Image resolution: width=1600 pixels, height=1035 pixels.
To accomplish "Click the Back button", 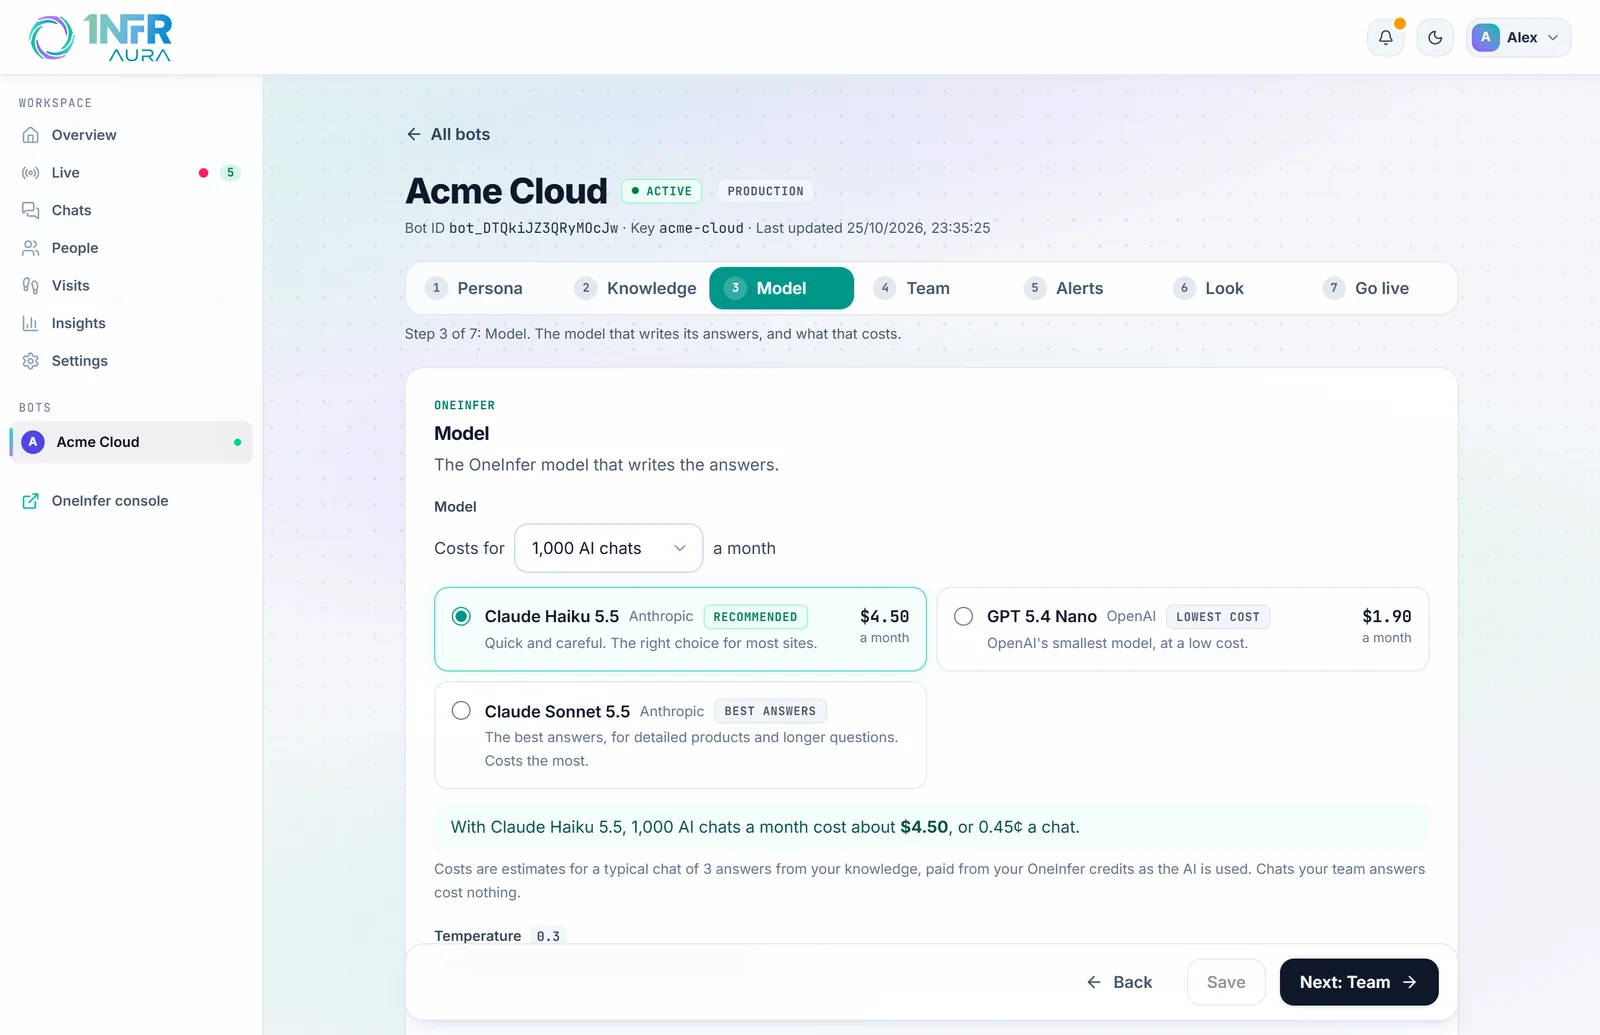I will pos(1119,982).
